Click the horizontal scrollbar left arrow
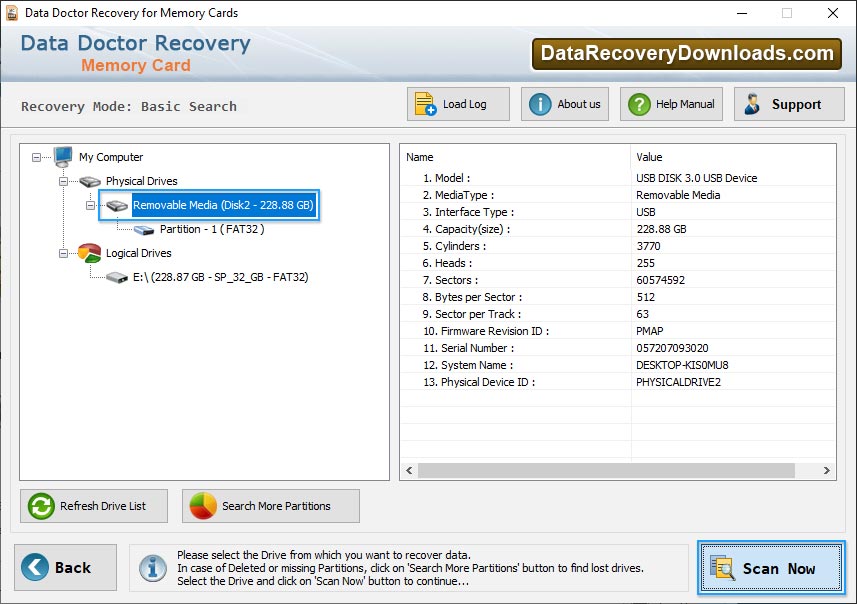The image size is (857, 604). pyautogui.click(x=409, y=471)
